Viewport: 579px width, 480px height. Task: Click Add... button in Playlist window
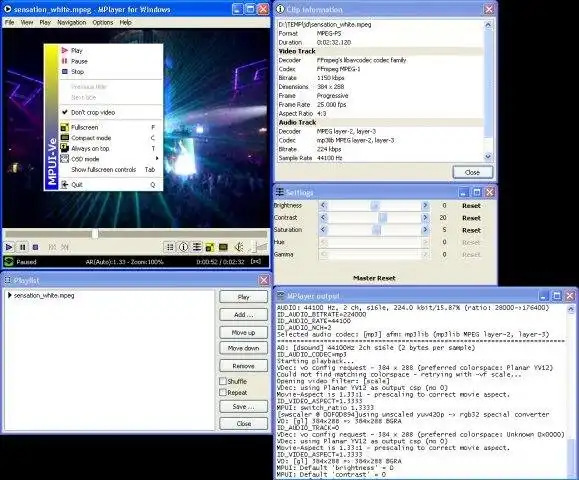coord(243,315)
